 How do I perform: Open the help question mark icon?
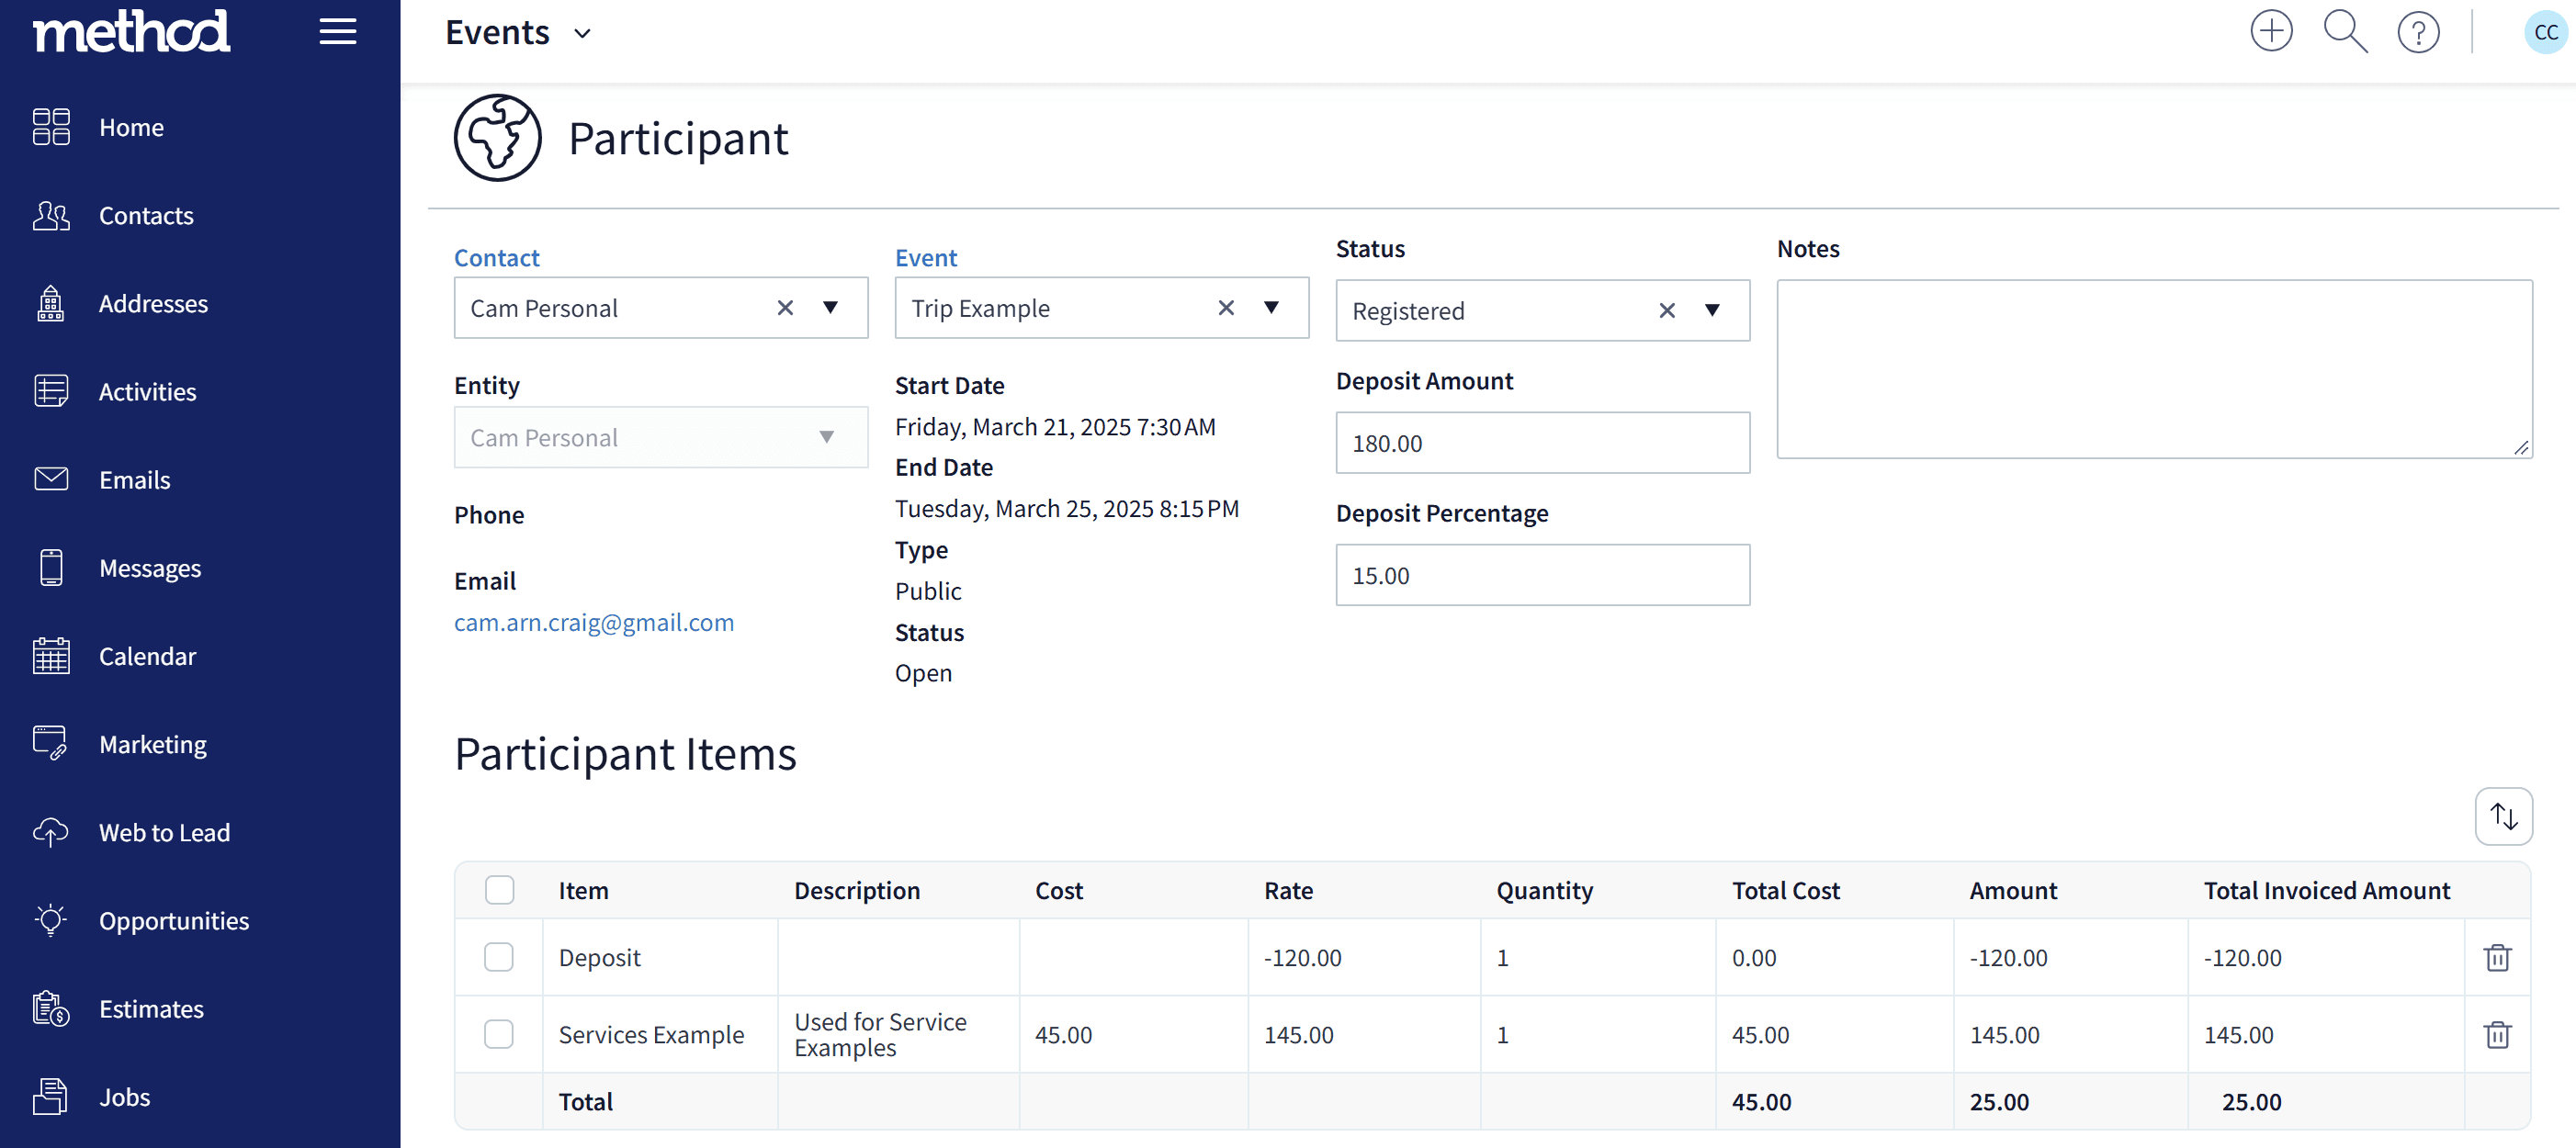pyautogui.click(x=2418, y=33)
